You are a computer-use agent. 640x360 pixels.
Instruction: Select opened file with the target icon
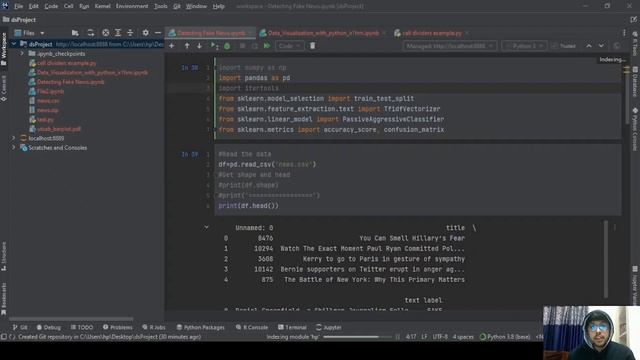tap(106, 33)
